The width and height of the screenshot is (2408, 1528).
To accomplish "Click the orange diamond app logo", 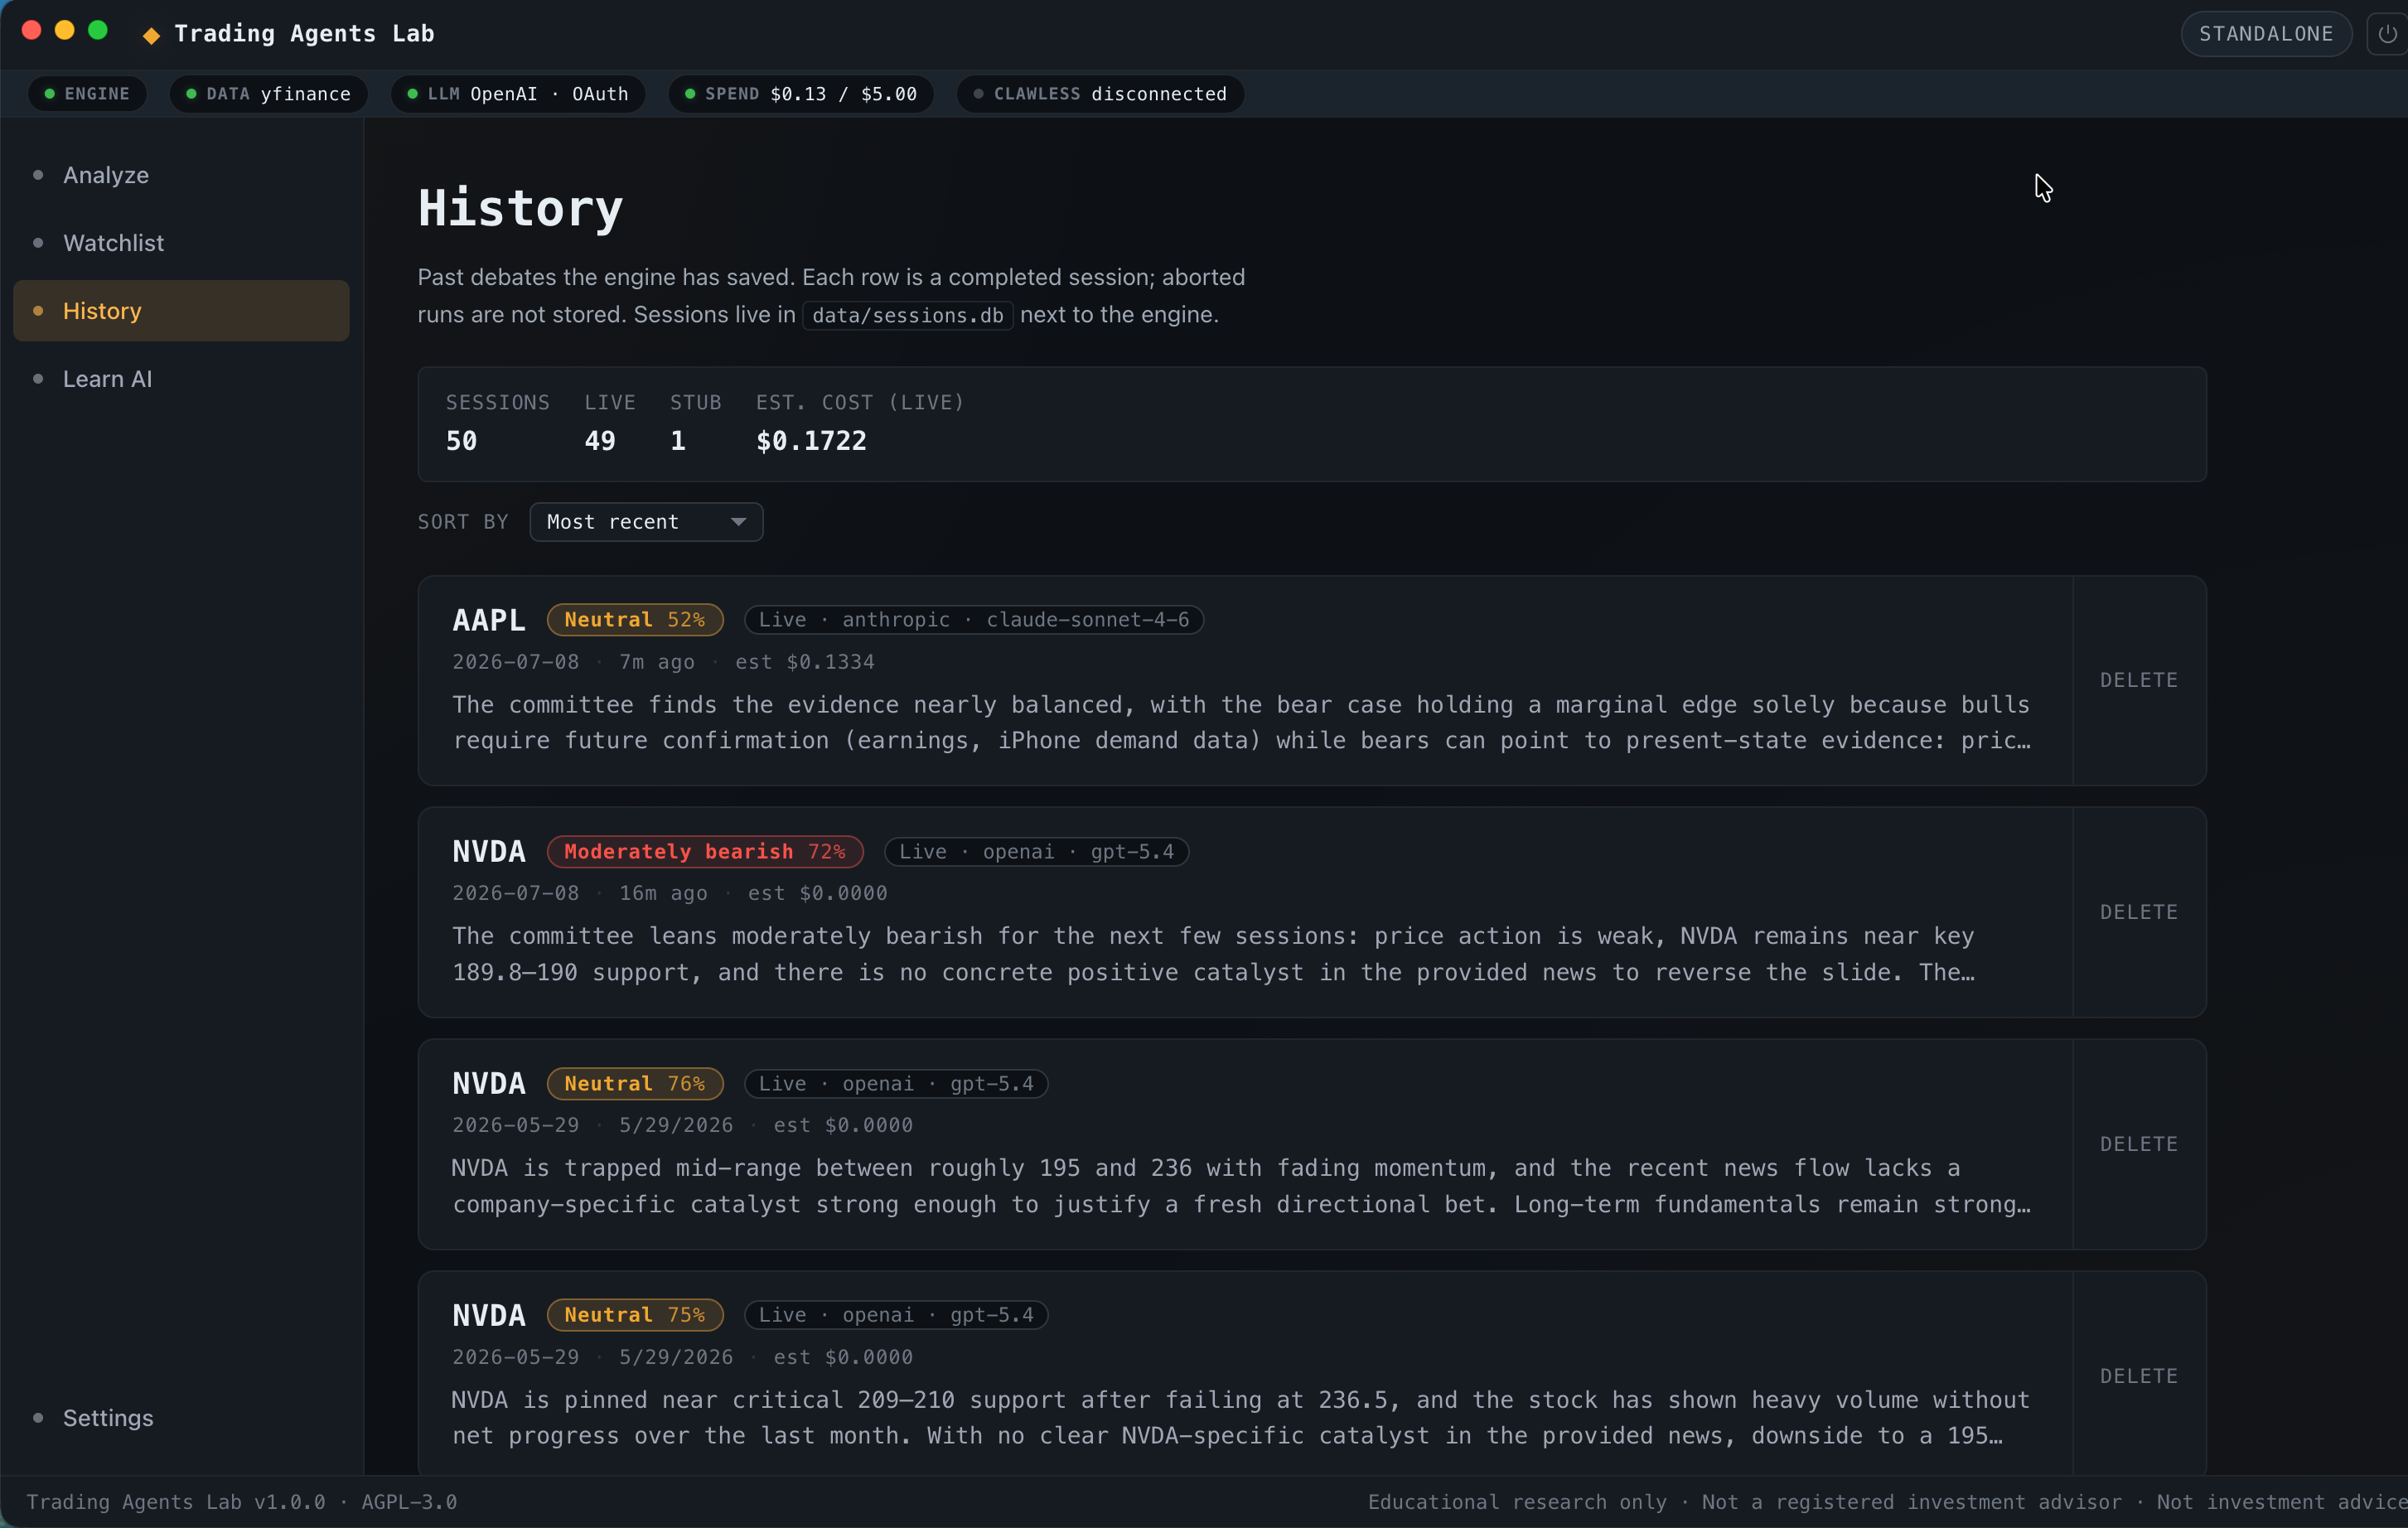I will point(151,35).
